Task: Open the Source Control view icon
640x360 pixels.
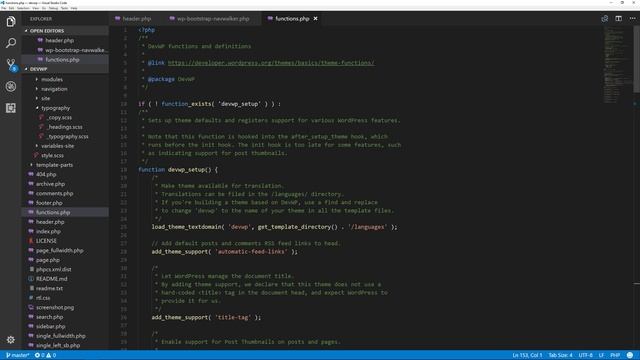Action: coord(11,64)
